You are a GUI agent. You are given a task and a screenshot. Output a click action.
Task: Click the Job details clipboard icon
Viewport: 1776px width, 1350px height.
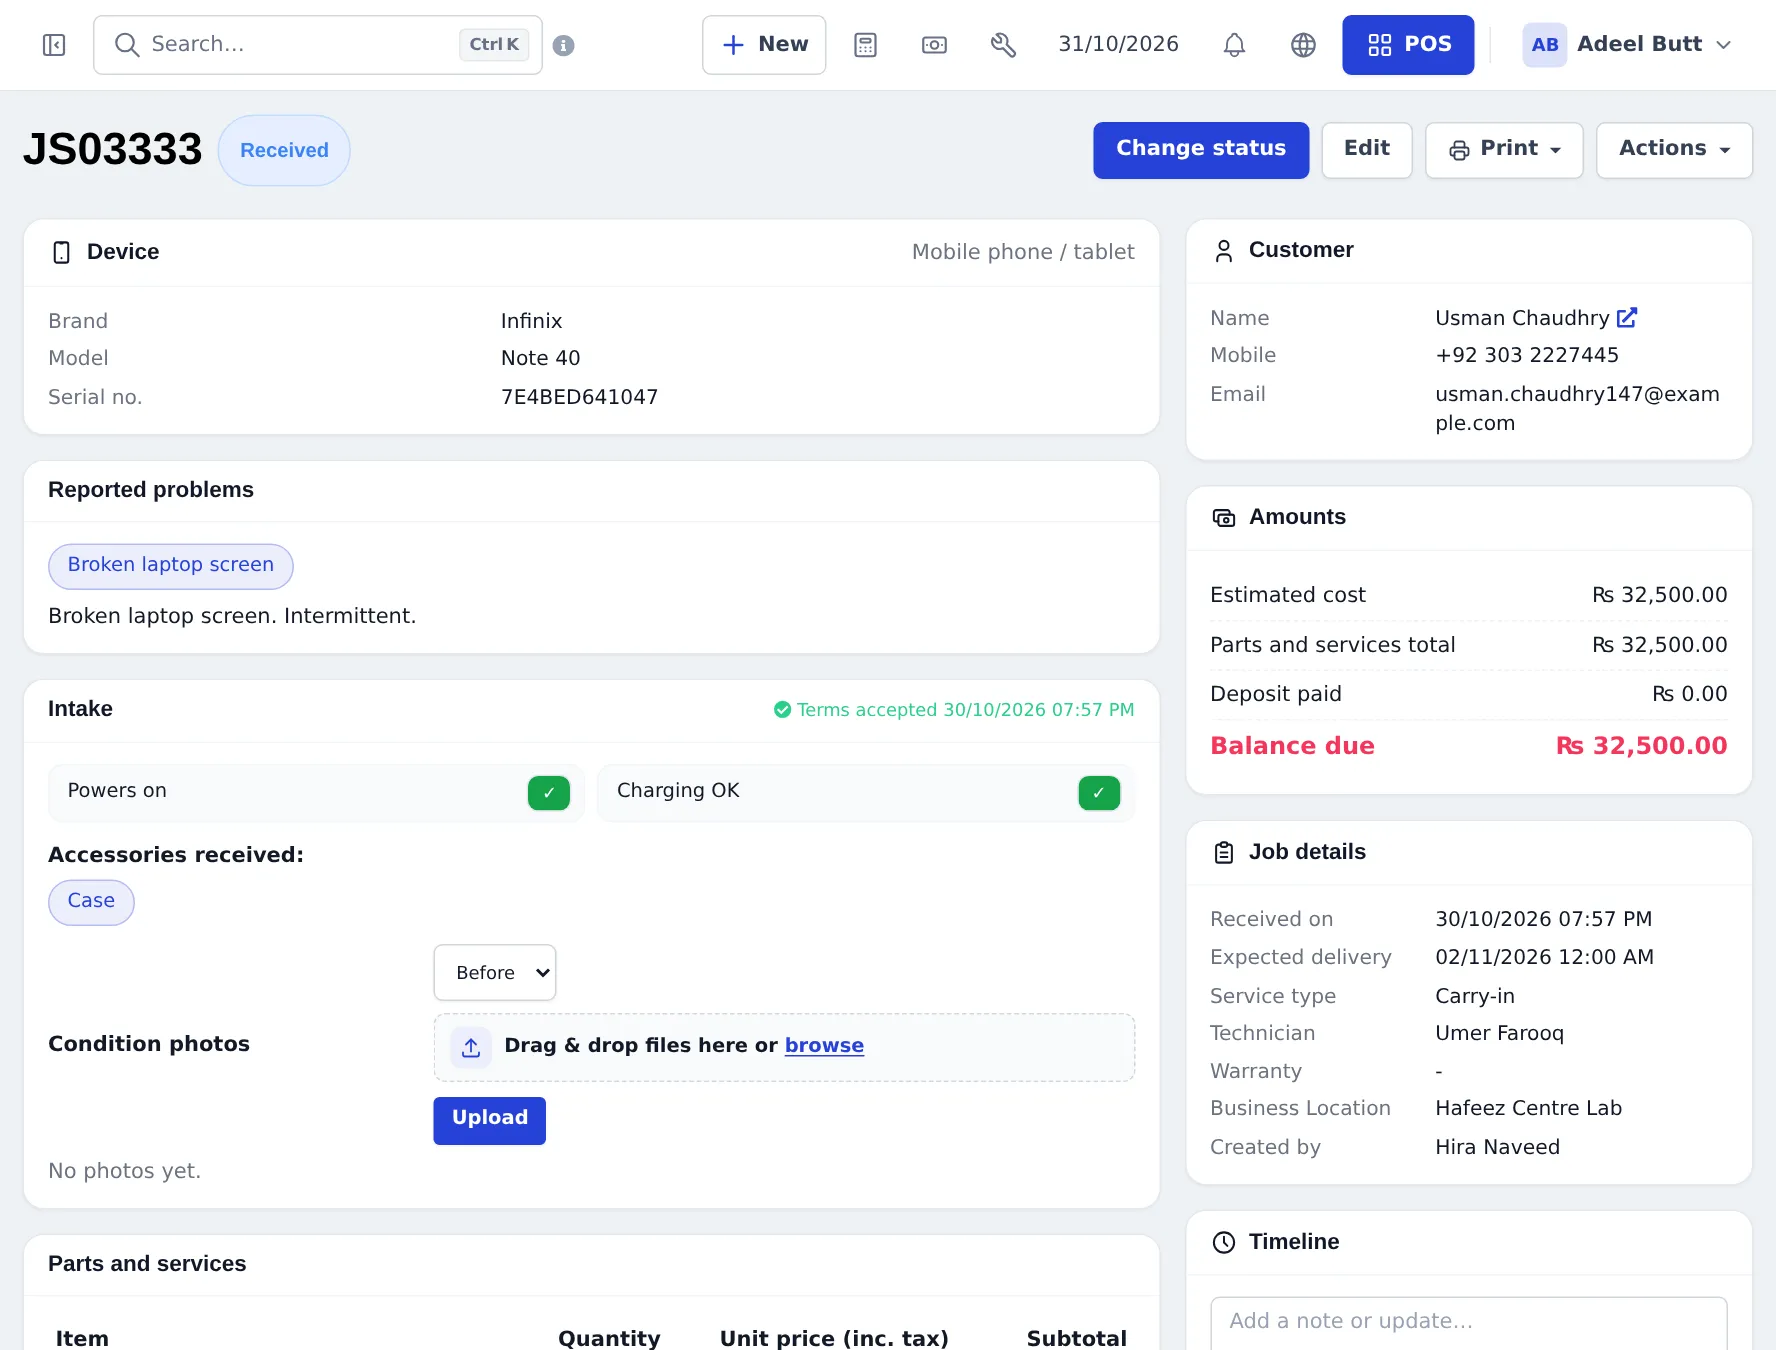point(1224,852)
